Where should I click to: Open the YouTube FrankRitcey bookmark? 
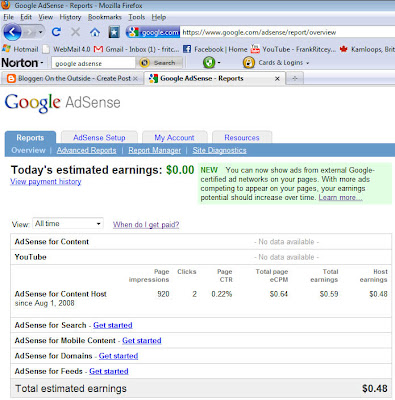point(293,49)
